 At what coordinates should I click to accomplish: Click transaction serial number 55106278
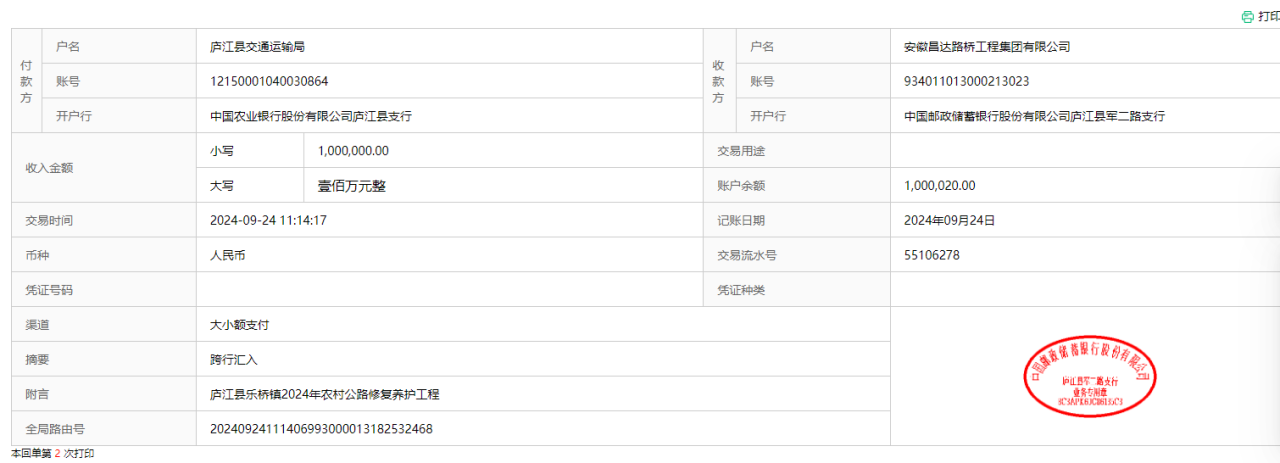931,255
